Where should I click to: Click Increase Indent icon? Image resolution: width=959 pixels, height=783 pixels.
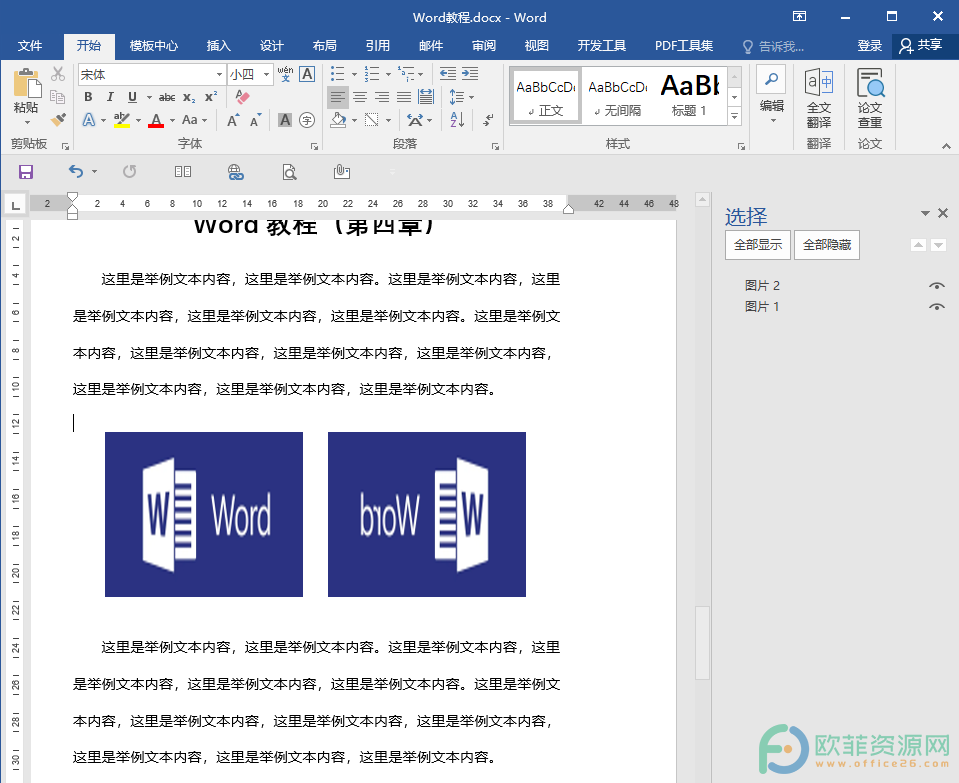coord(470,74)
